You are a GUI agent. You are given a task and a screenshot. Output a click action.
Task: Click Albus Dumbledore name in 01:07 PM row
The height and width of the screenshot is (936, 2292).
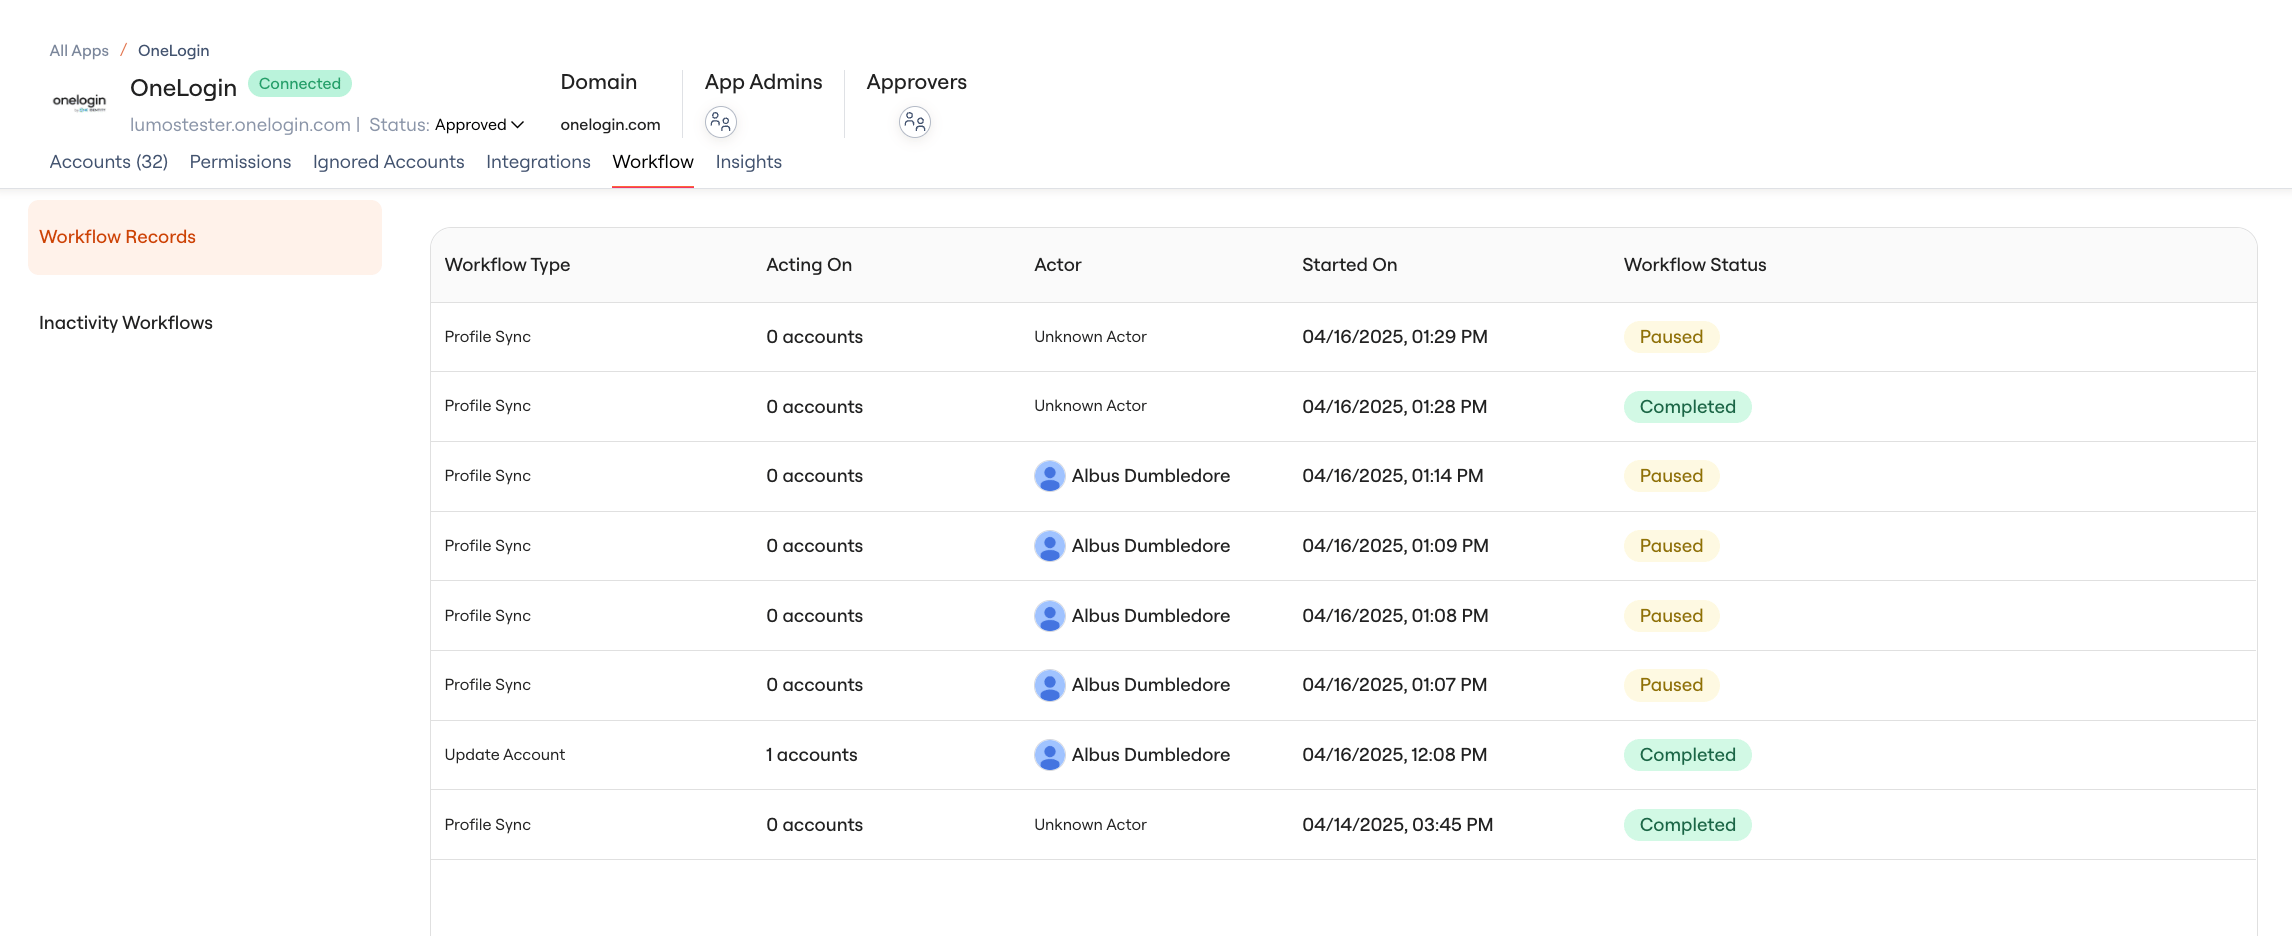[1151, 685]
